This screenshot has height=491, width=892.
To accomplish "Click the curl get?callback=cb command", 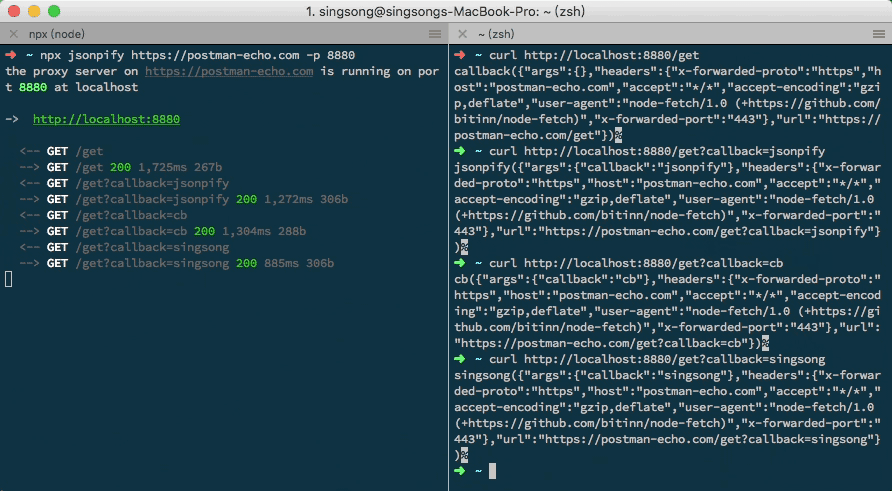I will [636, 263].
